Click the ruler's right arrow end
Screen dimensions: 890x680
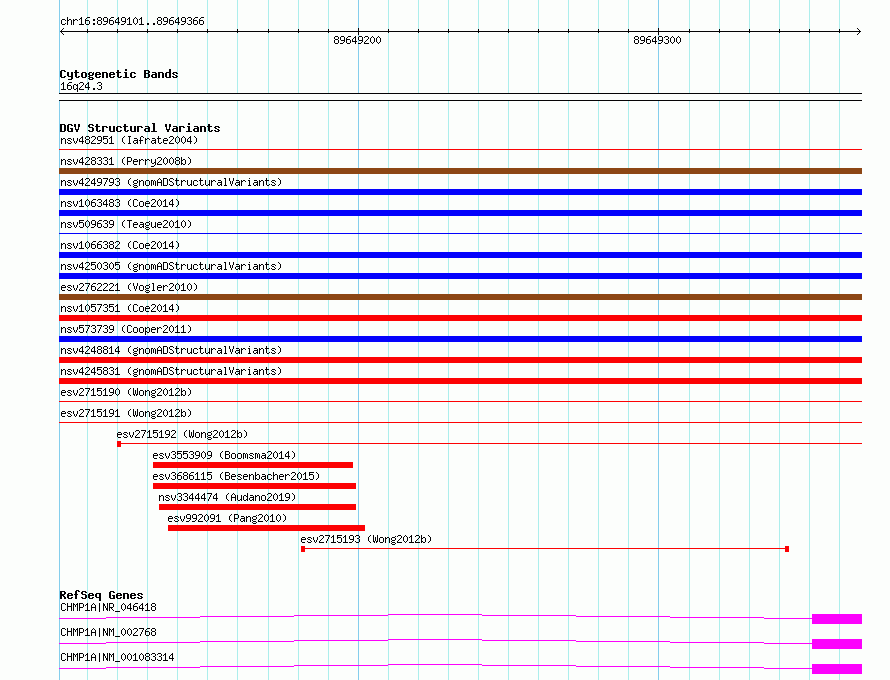(858, 31)
